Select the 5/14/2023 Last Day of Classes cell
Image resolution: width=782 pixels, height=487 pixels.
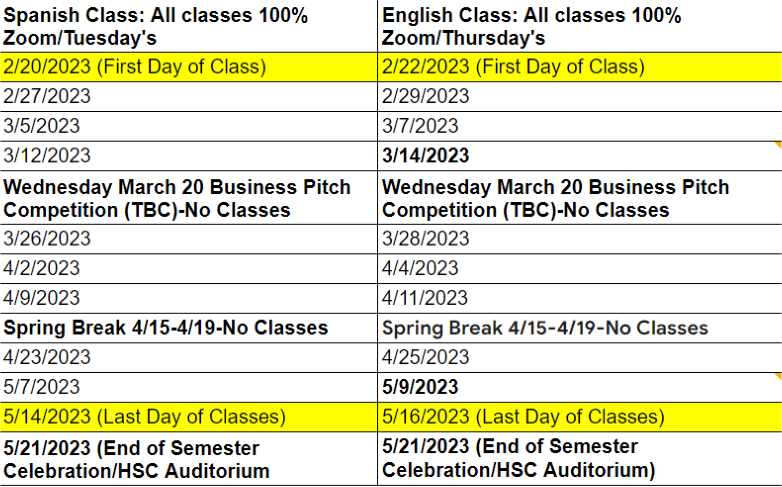pyautogui.click(x=189, y=417)
